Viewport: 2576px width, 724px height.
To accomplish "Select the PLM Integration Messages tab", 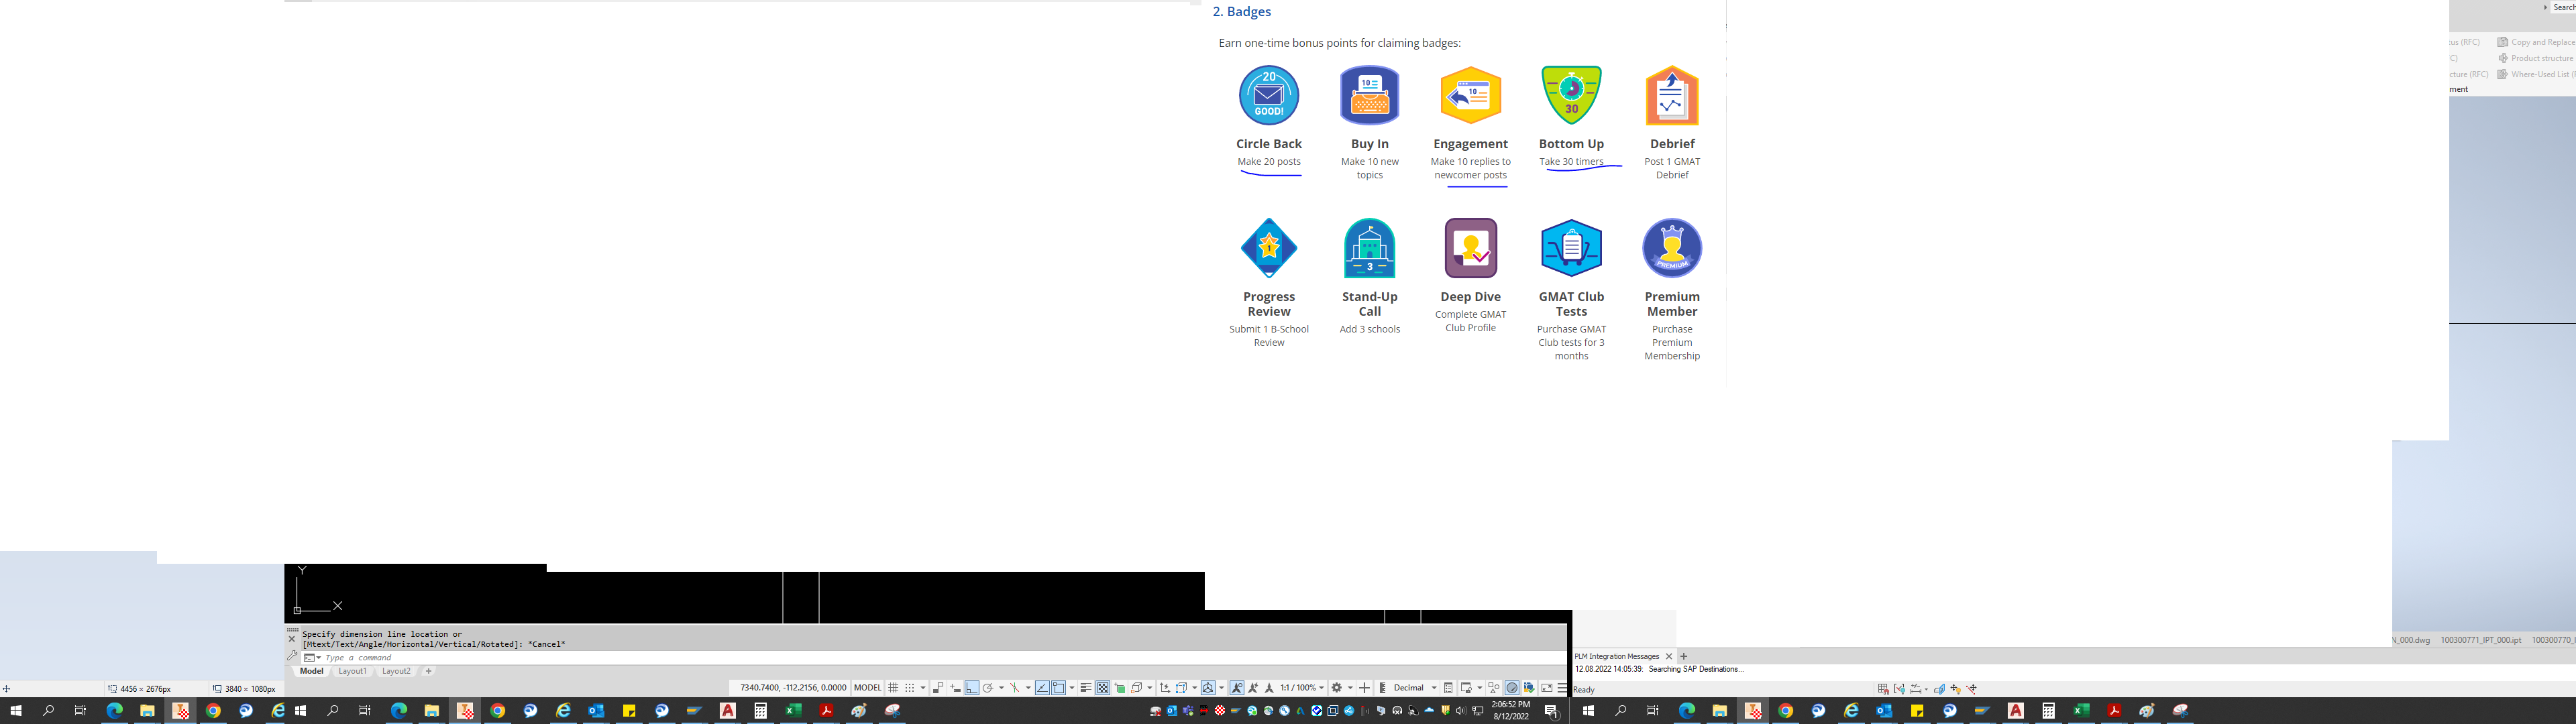I will click(1616, 656).
